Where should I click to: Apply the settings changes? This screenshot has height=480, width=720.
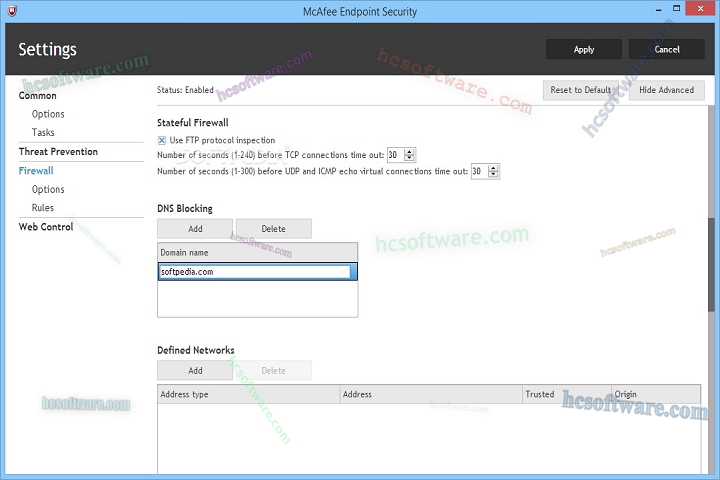[x=584, y=49]
